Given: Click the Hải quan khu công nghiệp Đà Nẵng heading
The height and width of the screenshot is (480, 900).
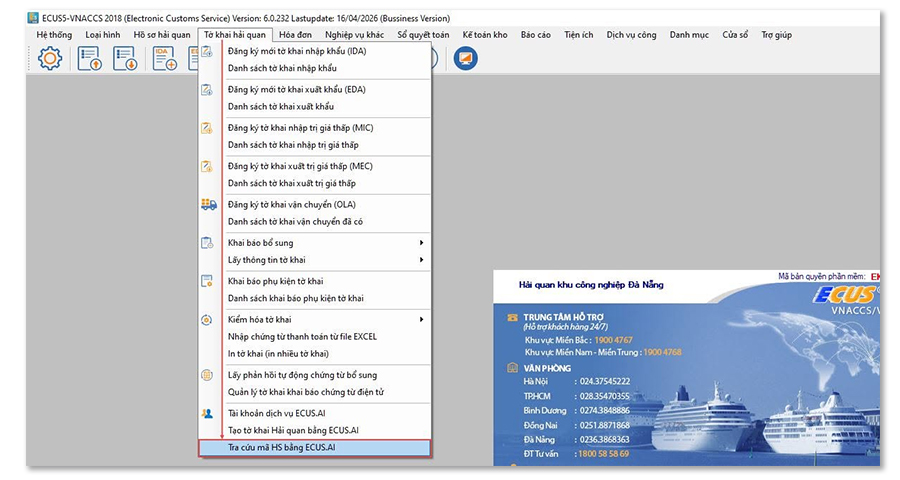Looking at the screenshot, I should 591,285.
